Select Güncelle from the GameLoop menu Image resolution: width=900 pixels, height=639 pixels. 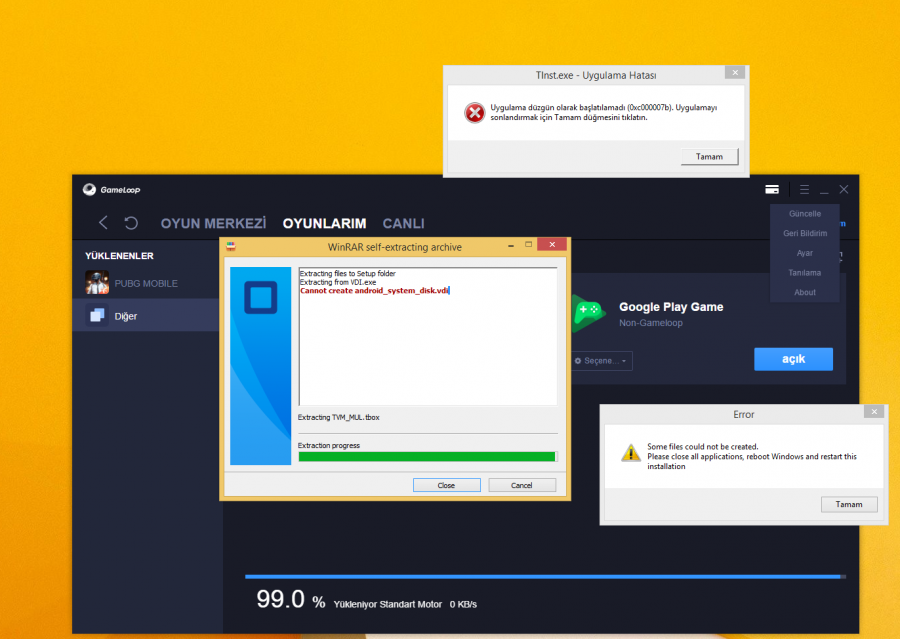pyautogui.click(x=805, y=214)
